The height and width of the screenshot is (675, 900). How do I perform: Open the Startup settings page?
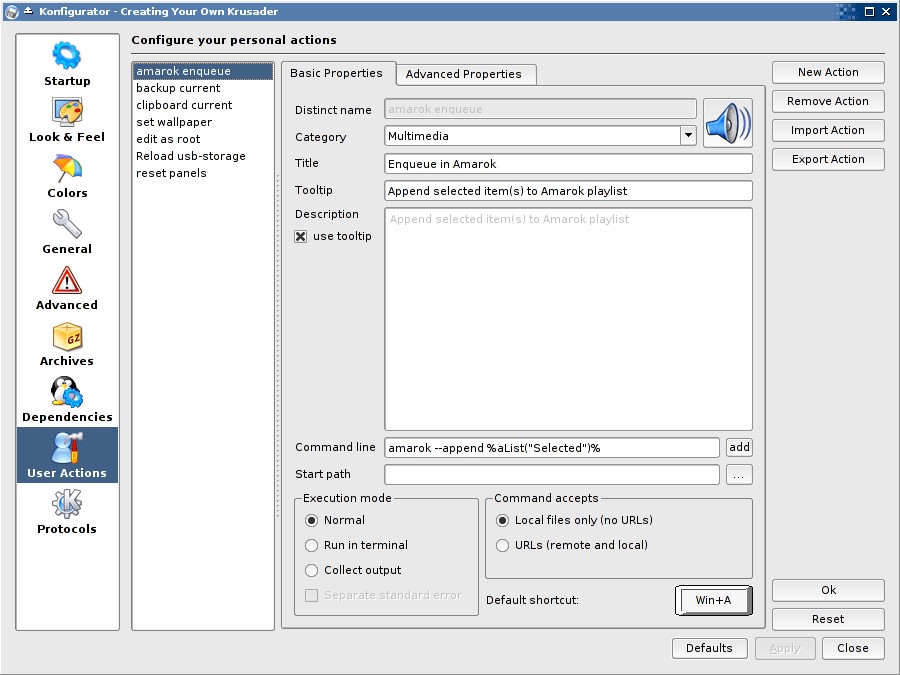click(x=67, y=64)
